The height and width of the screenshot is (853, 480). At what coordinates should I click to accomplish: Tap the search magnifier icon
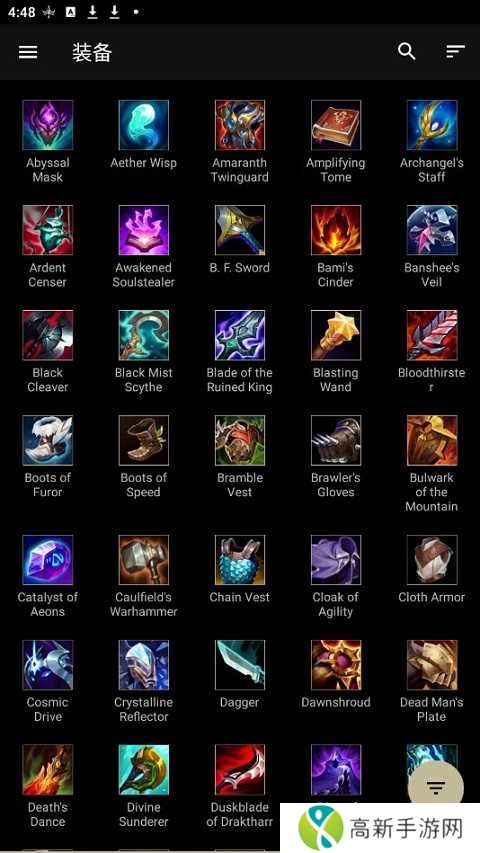[x=407, y=52]
